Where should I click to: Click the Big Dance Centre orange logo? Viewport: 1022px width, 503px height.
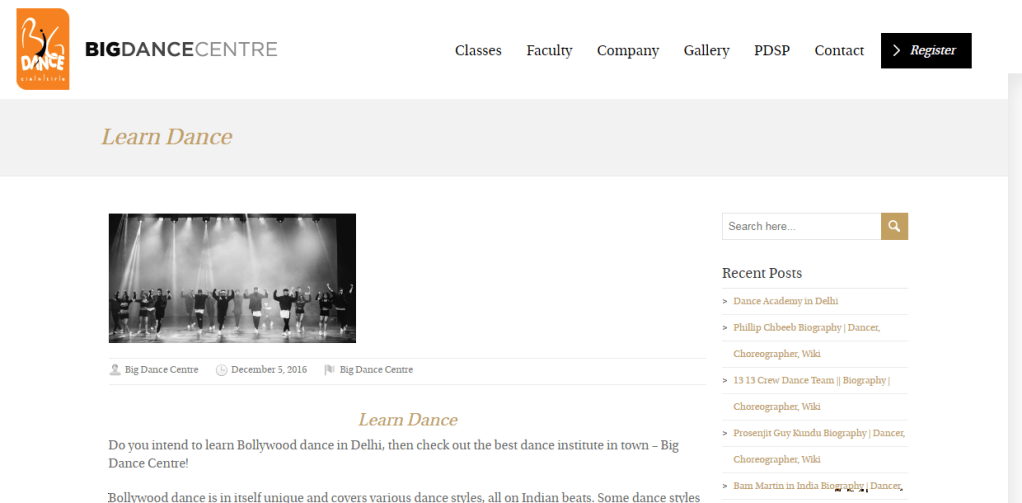point(43,49)
